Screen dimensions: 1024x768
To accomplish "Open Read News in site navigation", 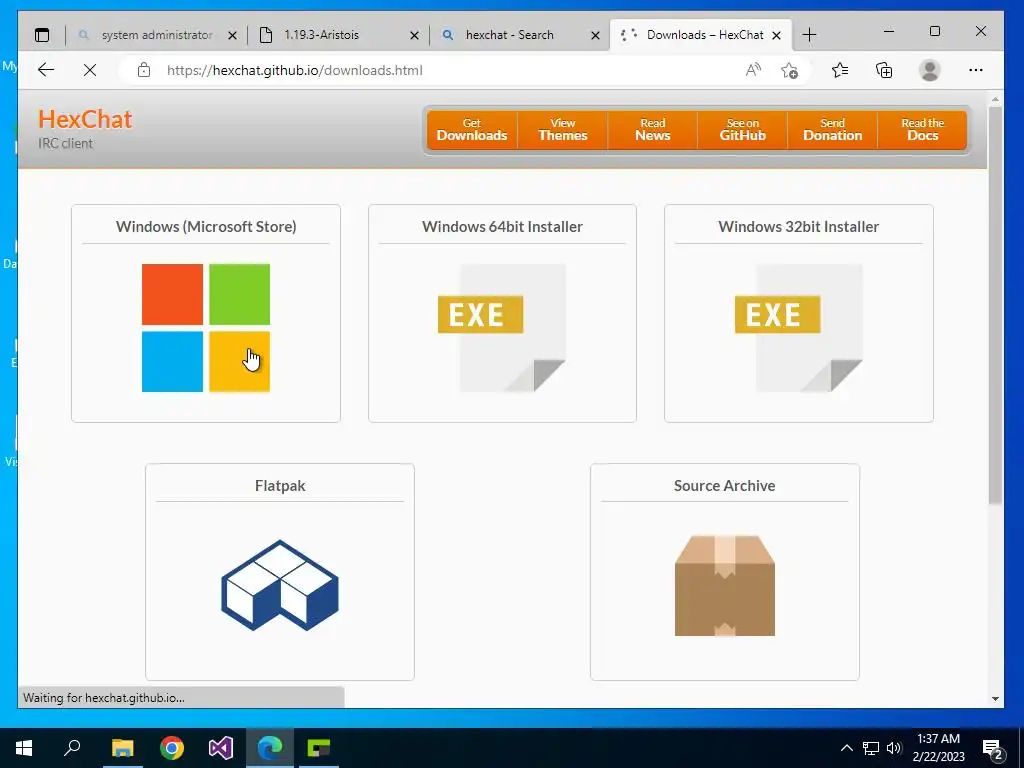I will point(652,130).
